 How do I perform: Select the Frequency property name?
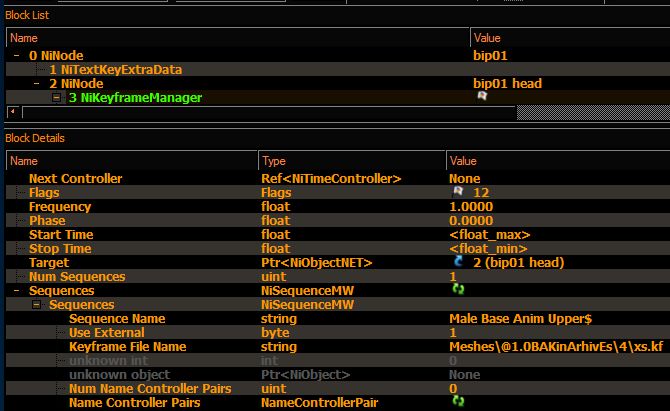pyautogui.click(x=60, y=207)
